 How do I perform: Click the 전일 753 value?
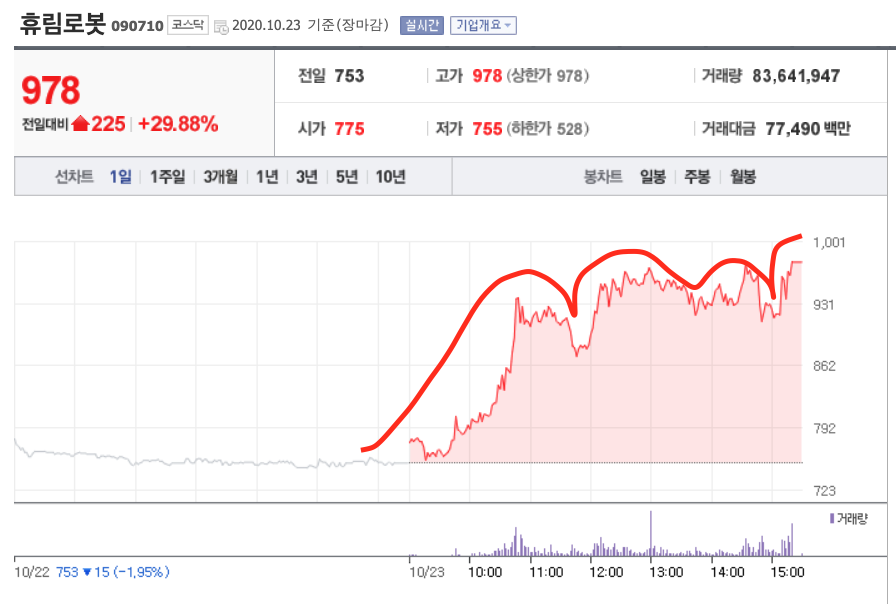click(x=349, y=75)
